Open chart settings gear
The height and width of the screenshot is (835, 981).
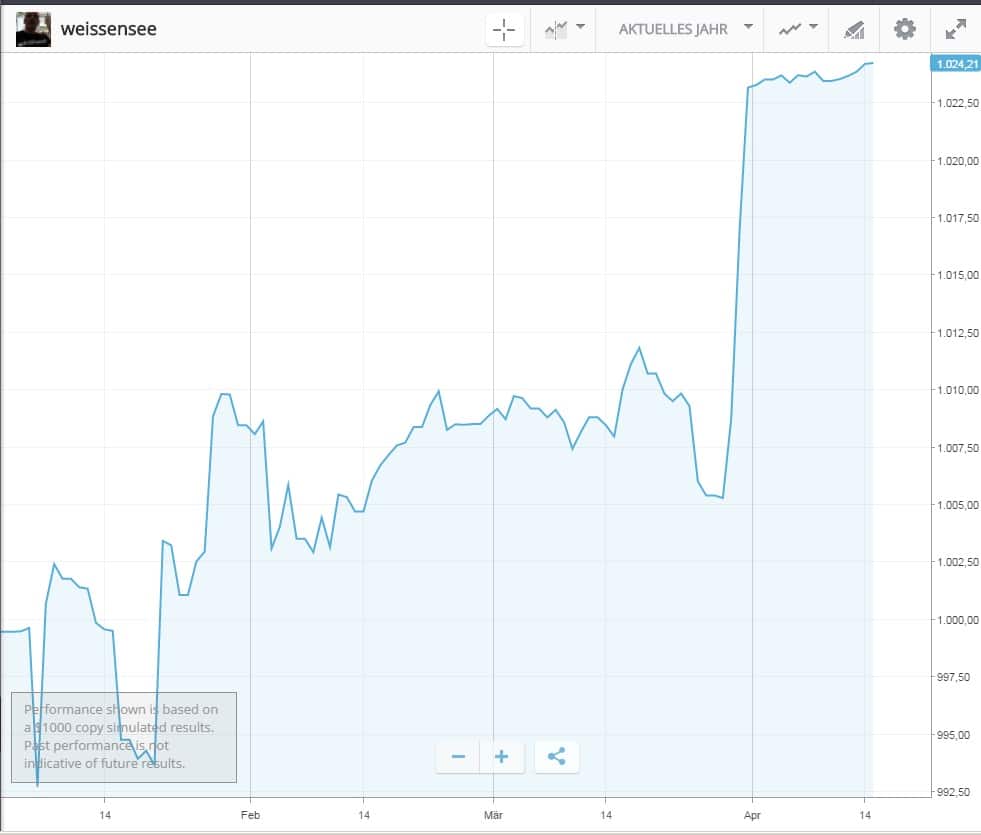905,29
